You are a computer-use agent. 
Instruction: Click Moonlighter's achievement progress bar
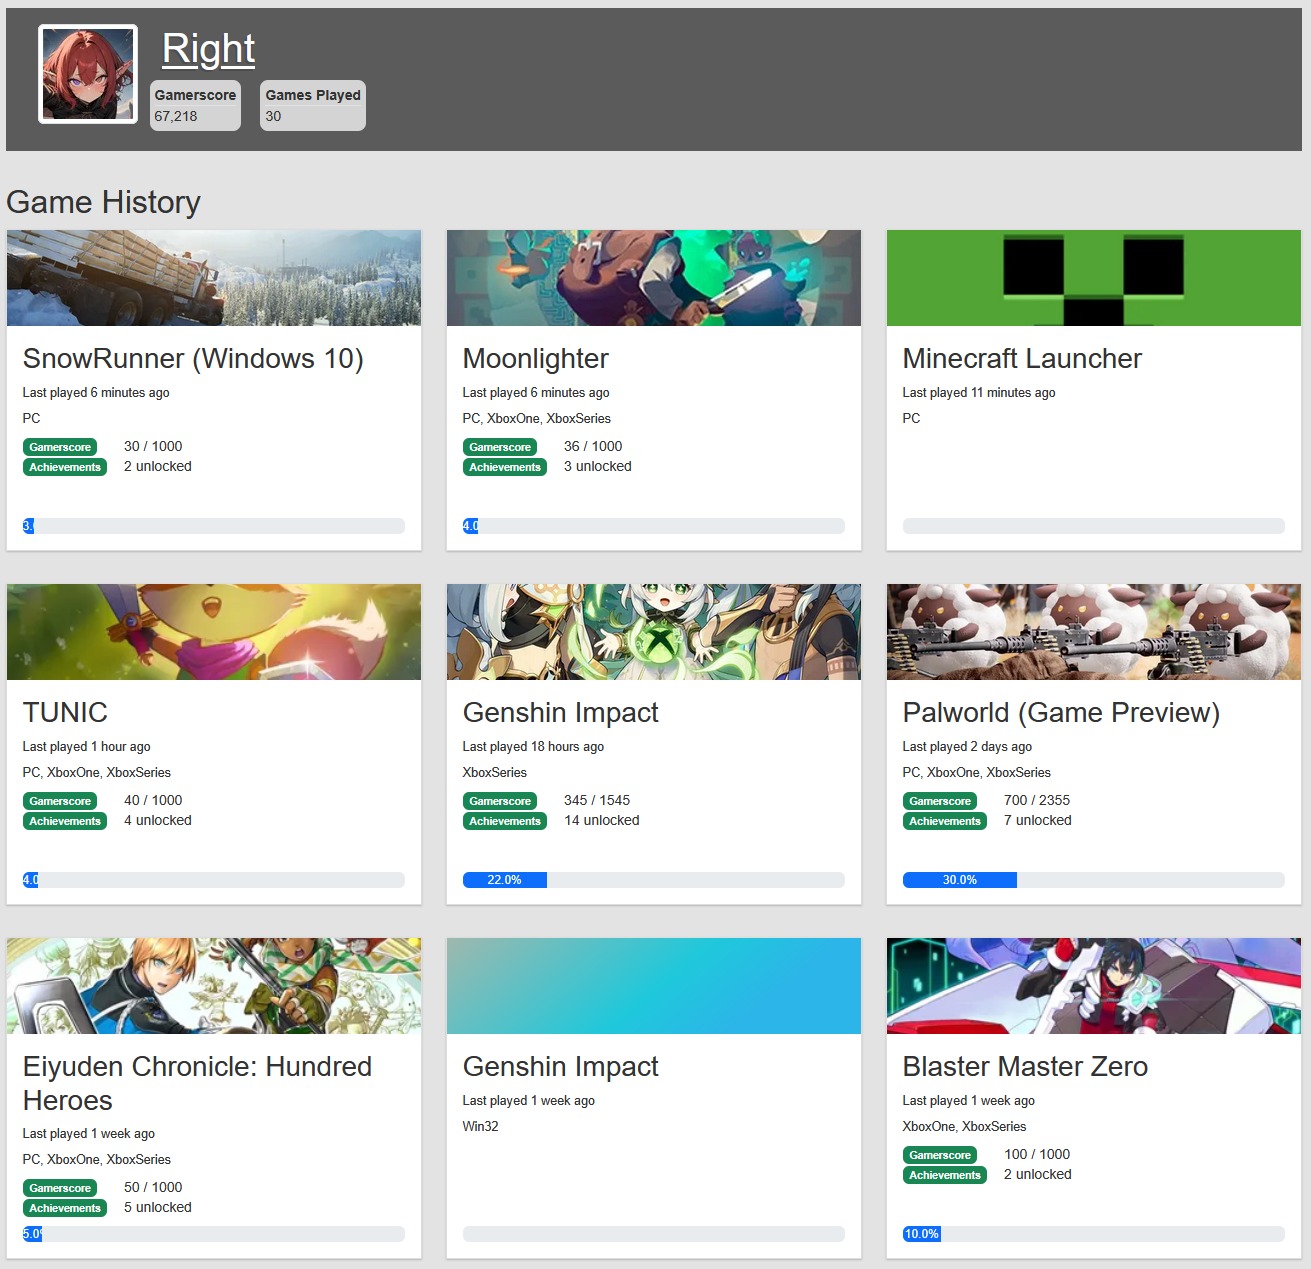(654, 526)
